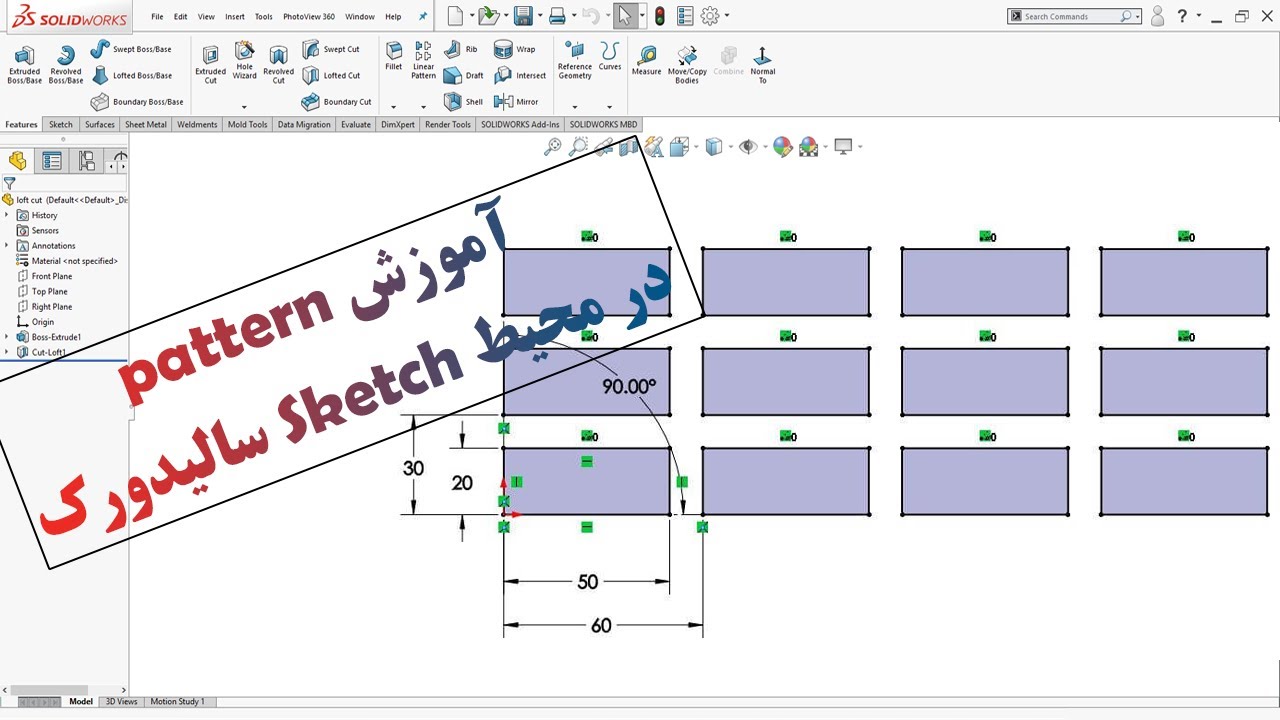Expand the Options gear dropdown arrow
Image resolution: width=1280 pixels, height=720 pixels.
click(727, 16)
